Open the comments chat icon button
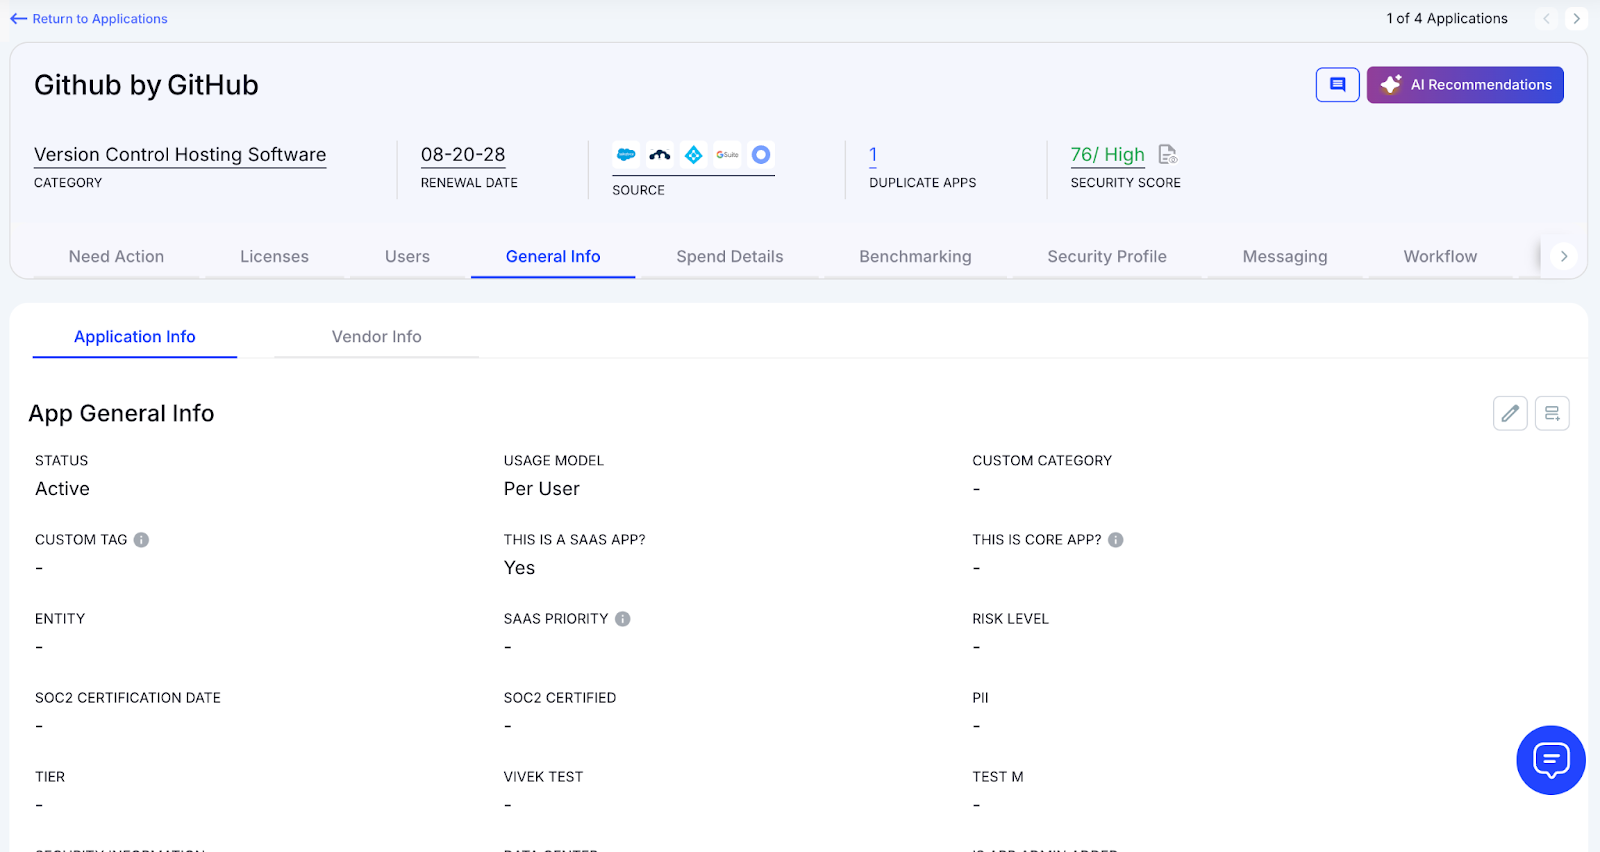This screenshot has height=852, width=1600. point(1337,85)
